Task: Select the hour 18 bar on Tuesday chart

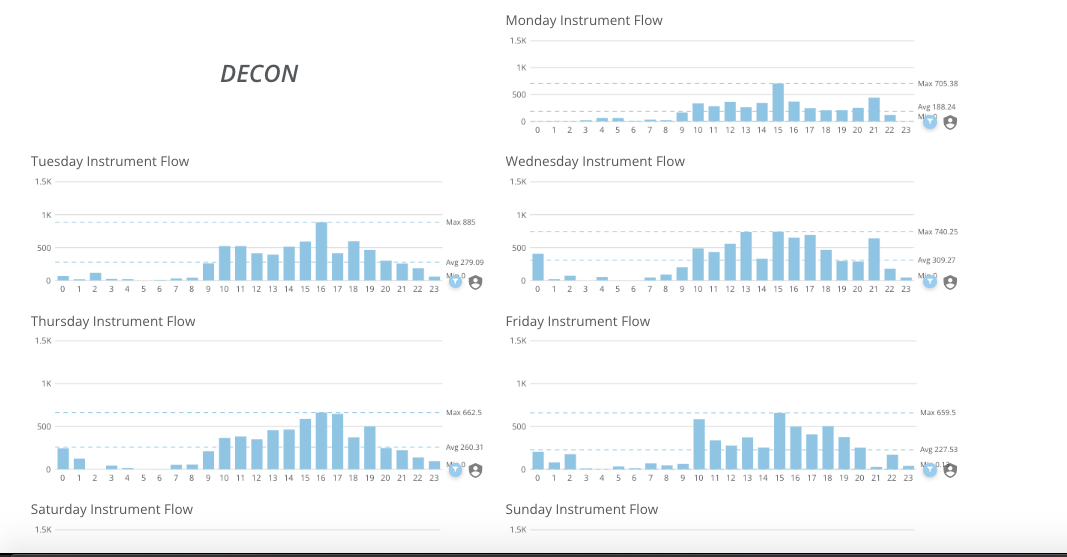Action: [354, 261]
